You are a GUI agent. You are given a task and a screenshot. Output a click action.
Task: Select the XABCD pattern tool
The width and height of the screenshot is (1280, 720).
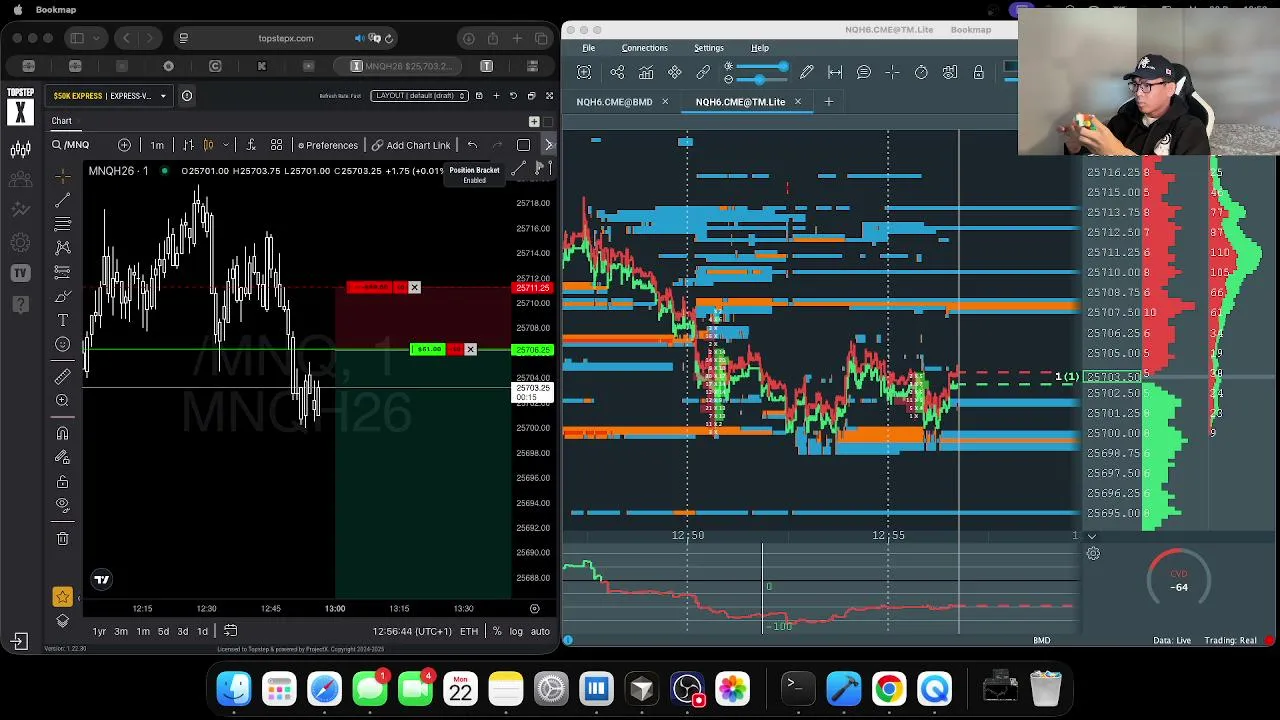62,247
